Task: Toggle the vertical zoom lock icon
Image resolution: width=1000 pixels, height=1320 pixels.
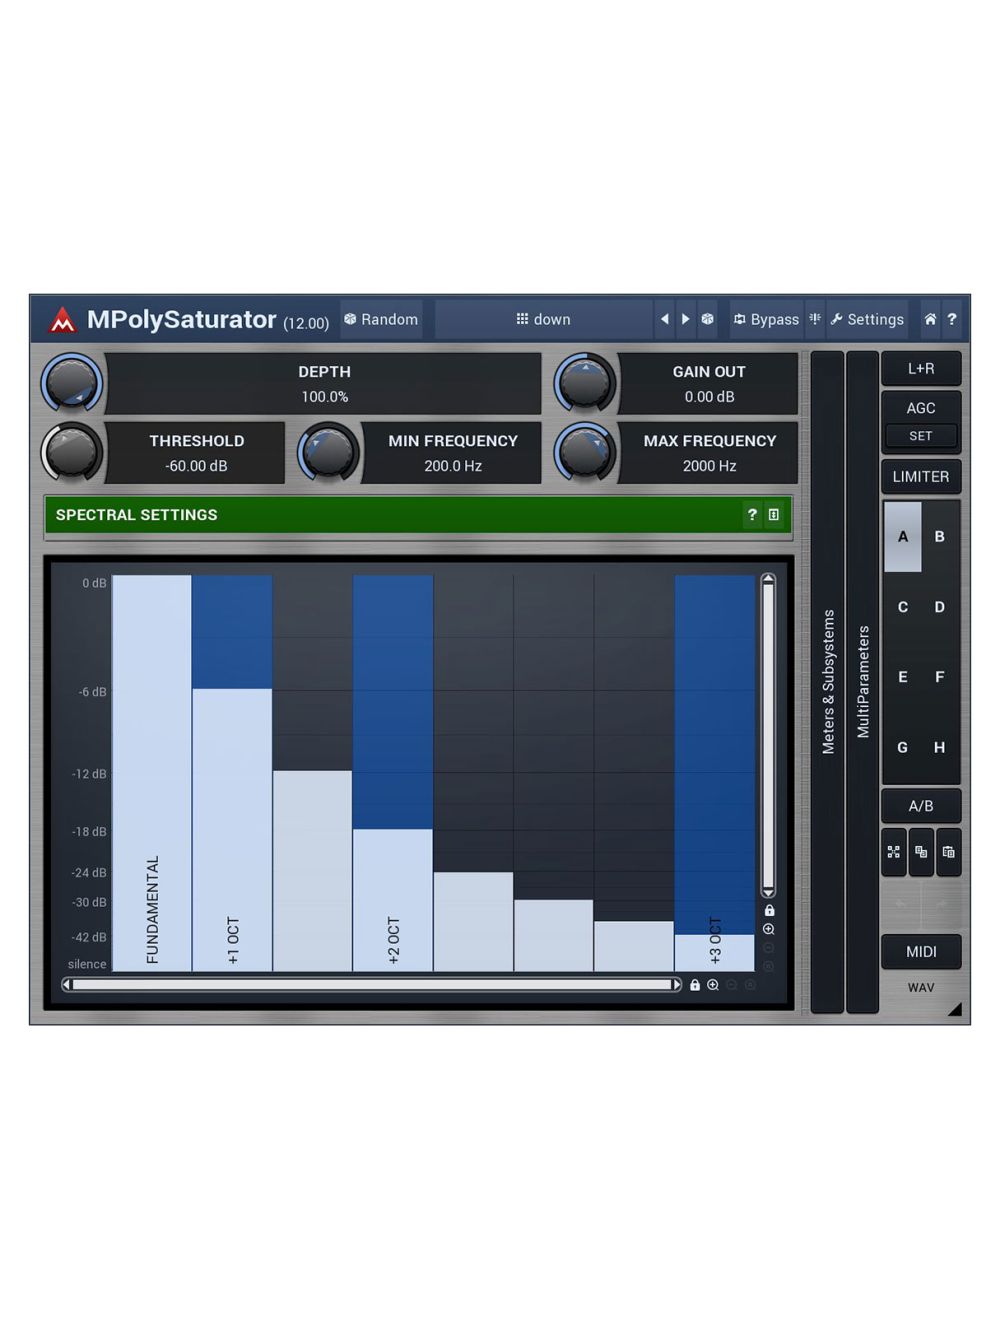Action: [x=769, y=911]
